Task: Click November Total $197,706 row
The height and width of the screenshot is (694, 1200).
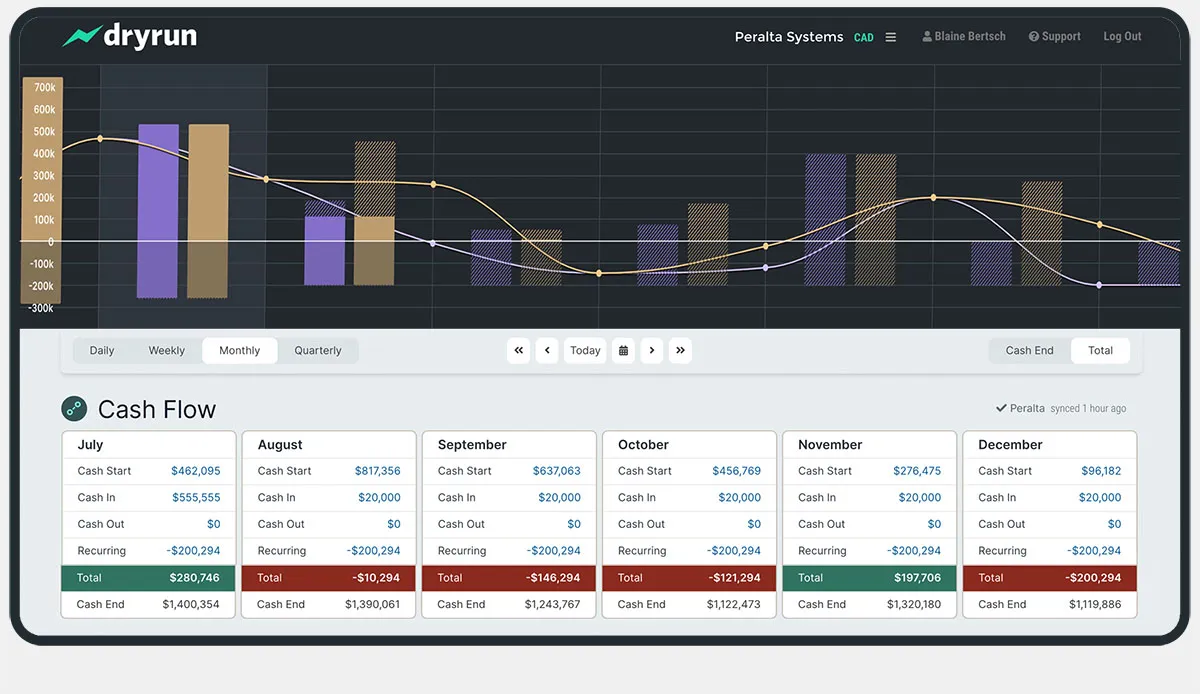Action: pyautogui.click(x=869, y=578)
